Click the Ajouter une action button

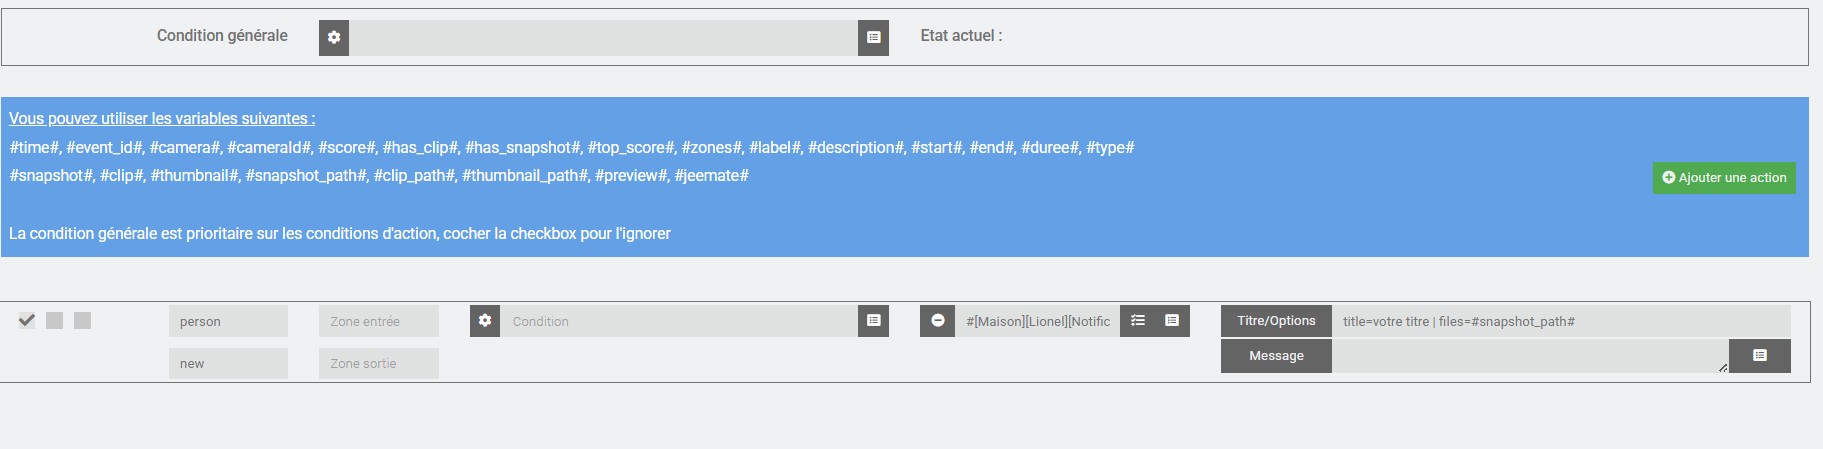[1724, 178]
